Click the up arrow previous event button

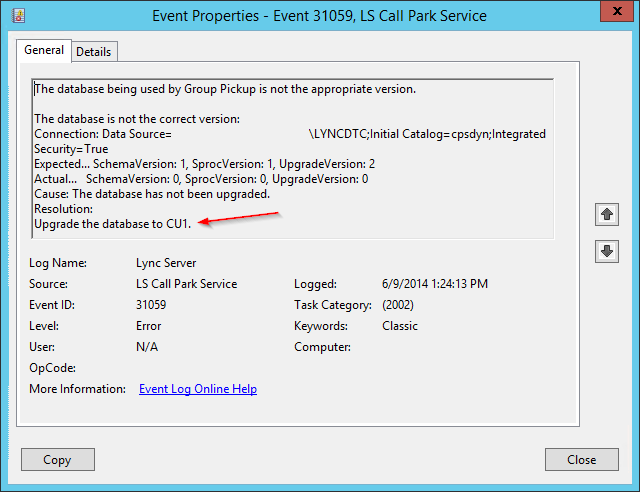[x=607, y=214]
